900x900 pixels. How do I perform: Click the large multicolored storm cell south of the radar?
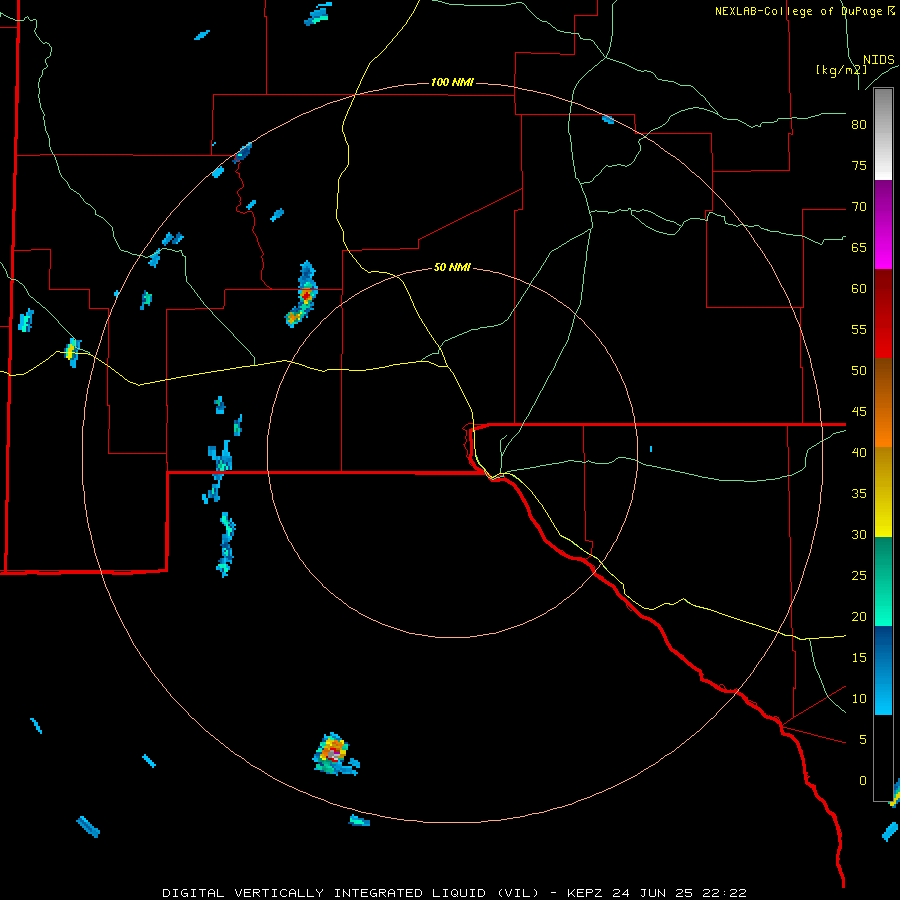335,754
